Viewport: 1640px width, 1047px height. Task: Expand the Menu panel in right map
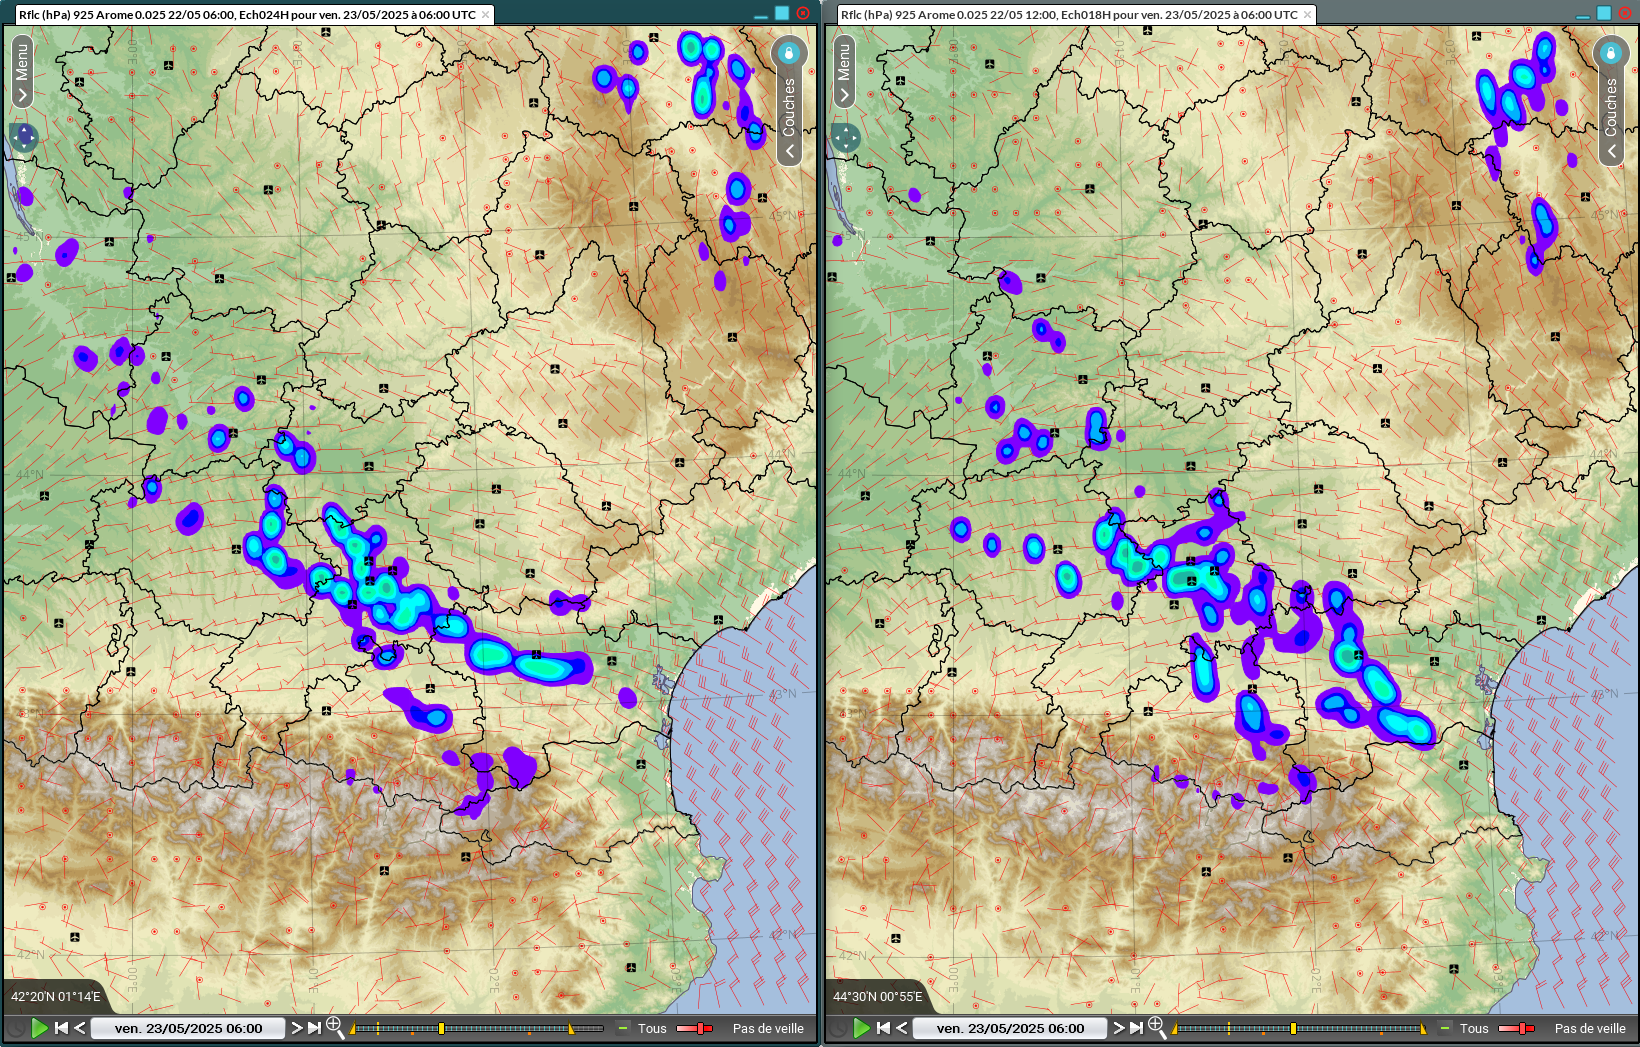[844, 72]
